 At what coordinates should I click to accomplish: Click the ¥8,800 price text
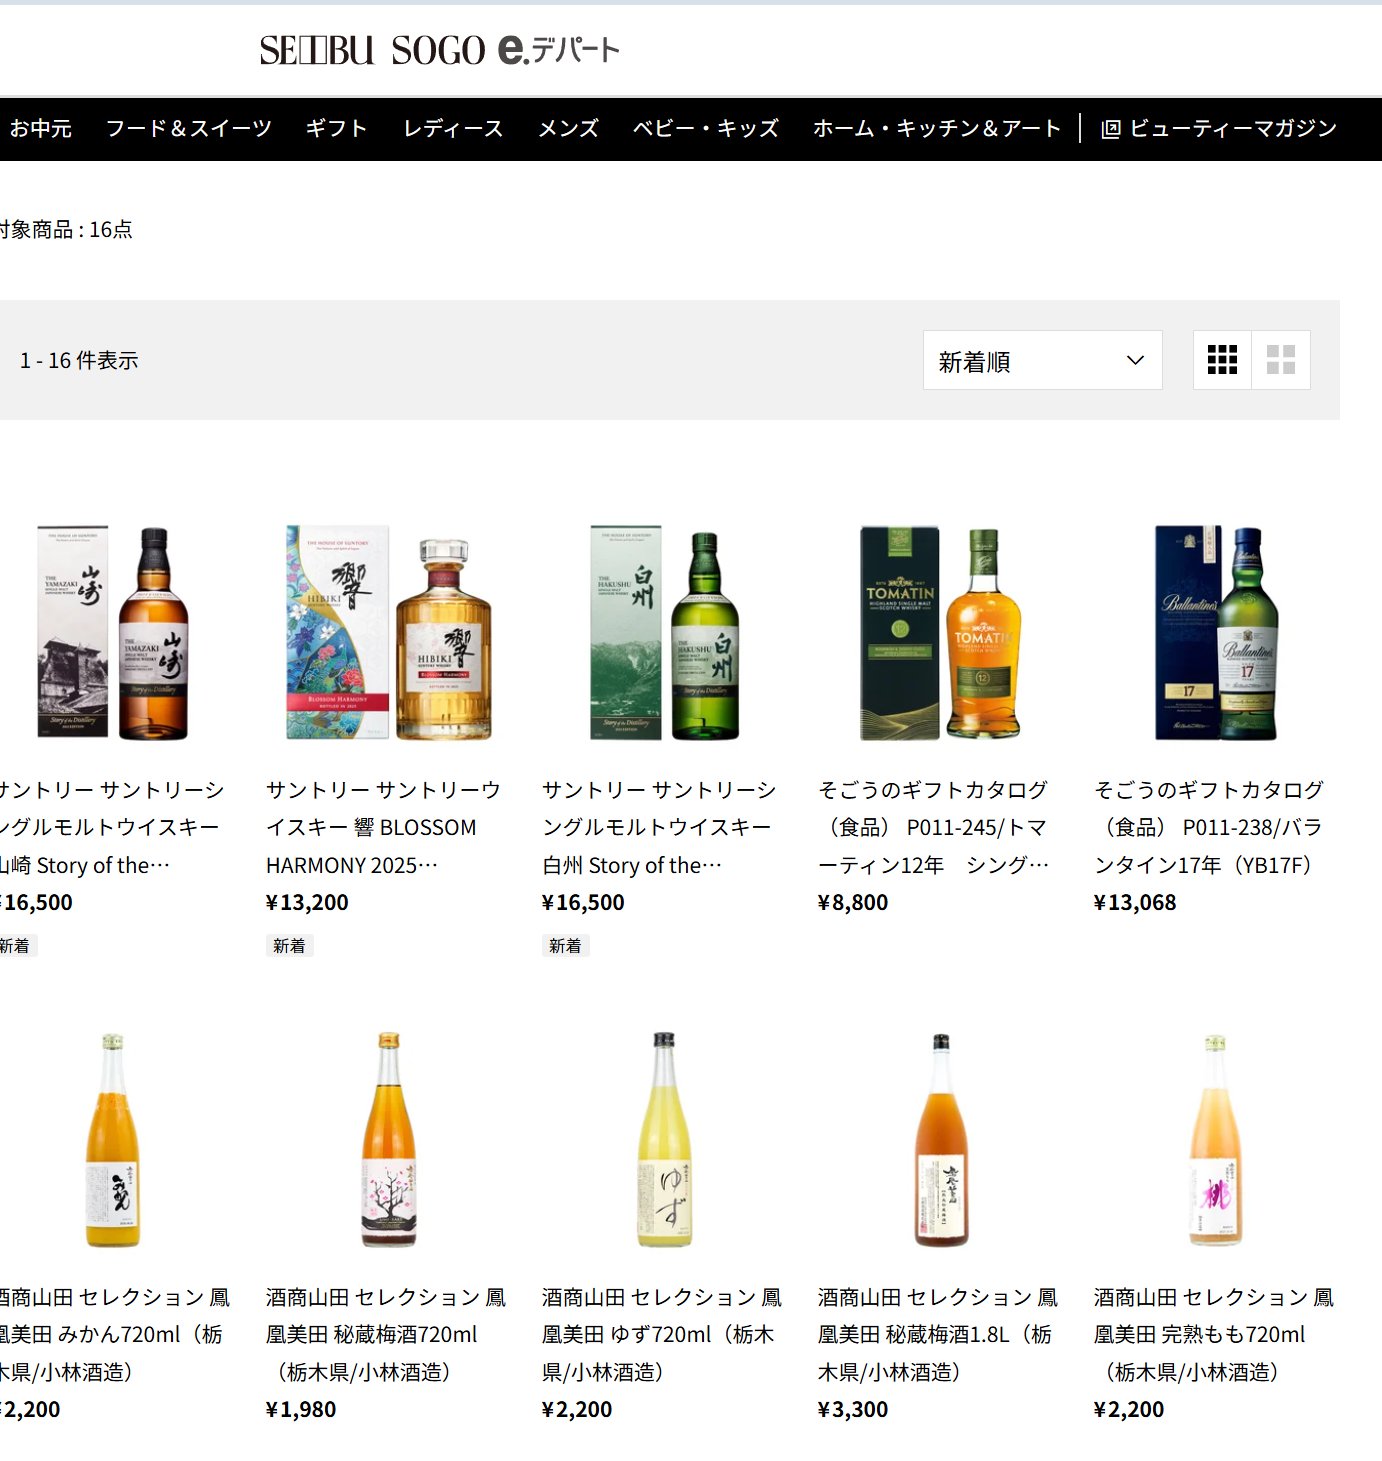853,902
